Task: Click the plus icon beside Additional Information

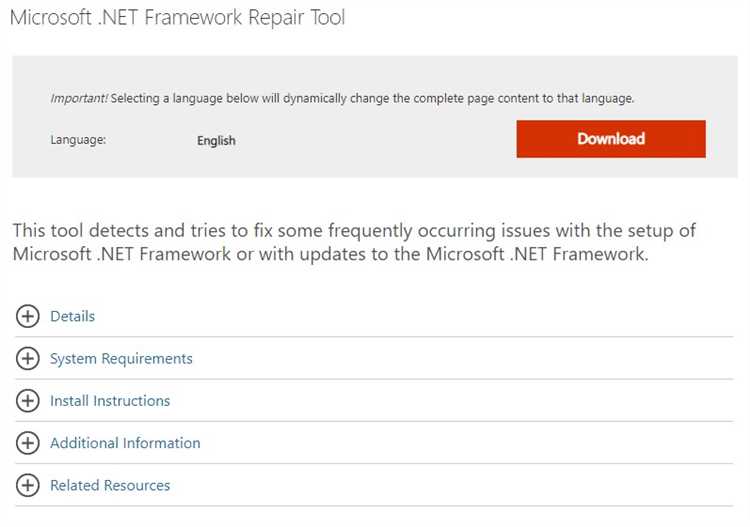Action: click(28, 443)
